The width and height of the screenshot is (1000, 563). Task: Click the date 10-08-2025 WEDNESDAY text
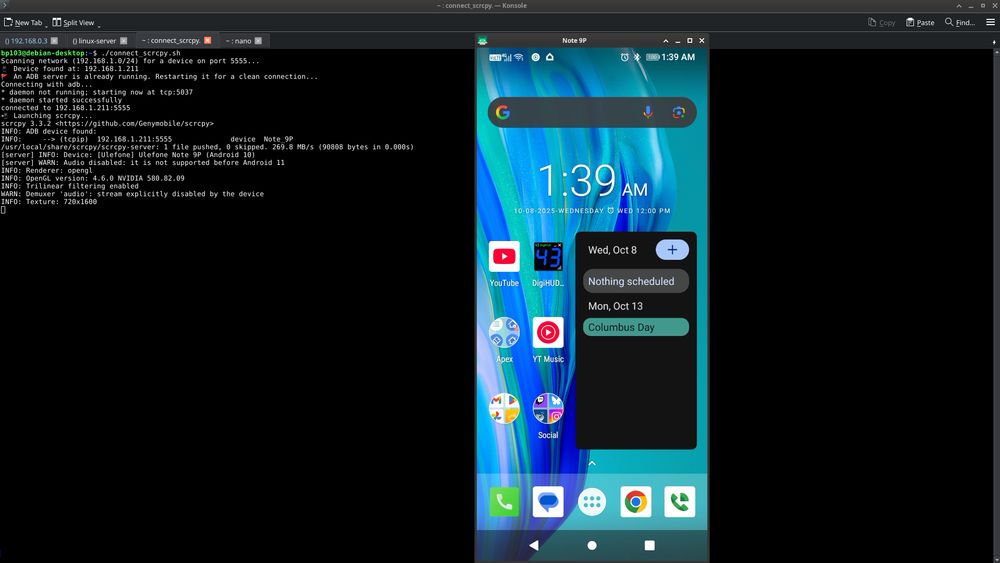pos(559,210)
